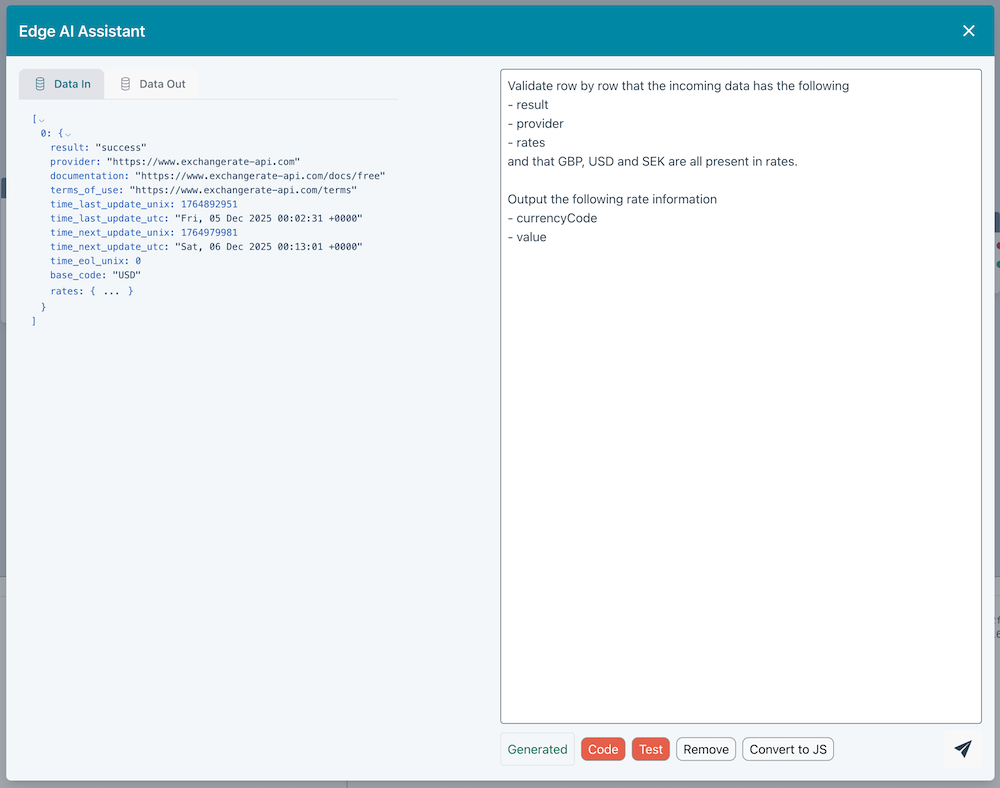
Task: Click the database icon on the Data In tab
Action: point(38,84)
